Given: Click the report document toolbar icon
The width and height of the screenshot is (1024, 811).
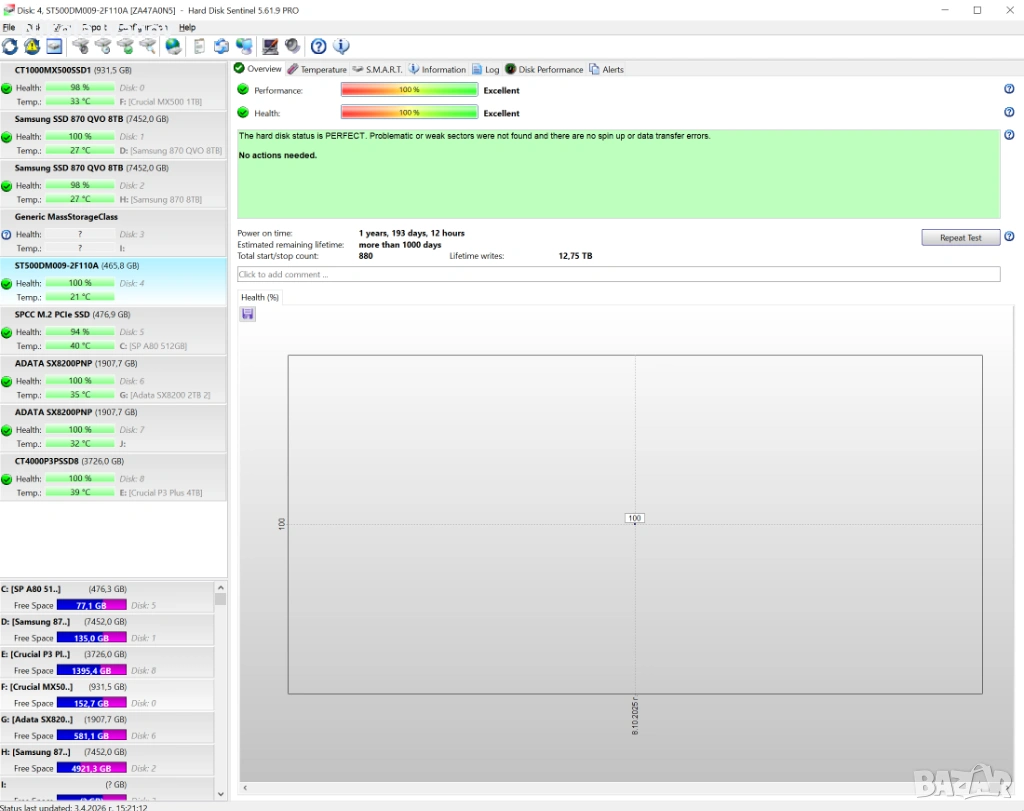Looking at the screenshot, I should click(200, 46).
